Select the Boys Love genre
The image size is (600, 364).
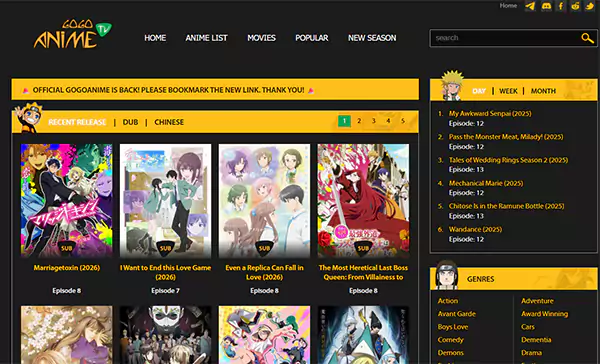[453, 327]
